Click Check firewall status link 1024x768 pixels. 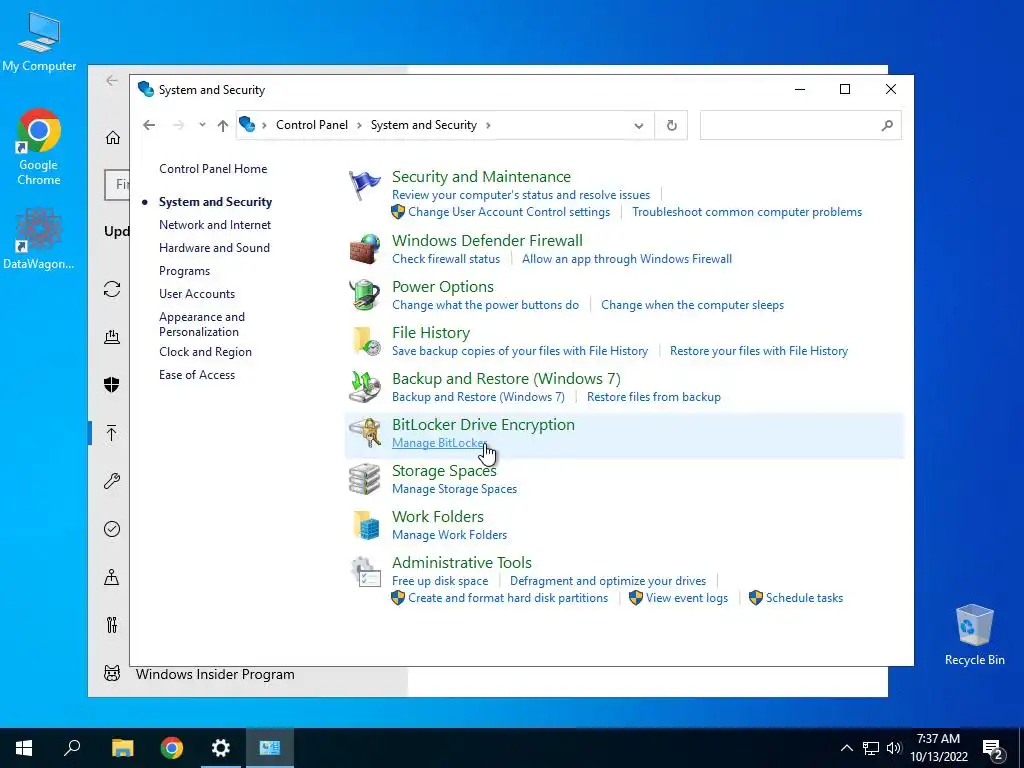point(446,259)
